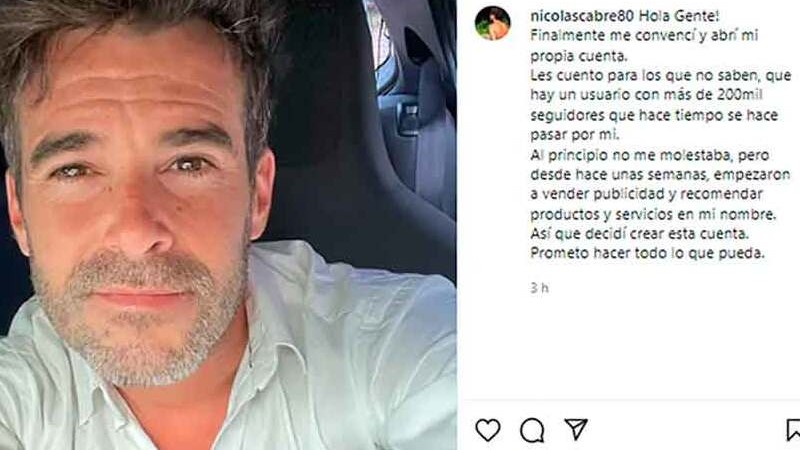Click the caption text "propia cuenta."

click(x=579, y=56)
